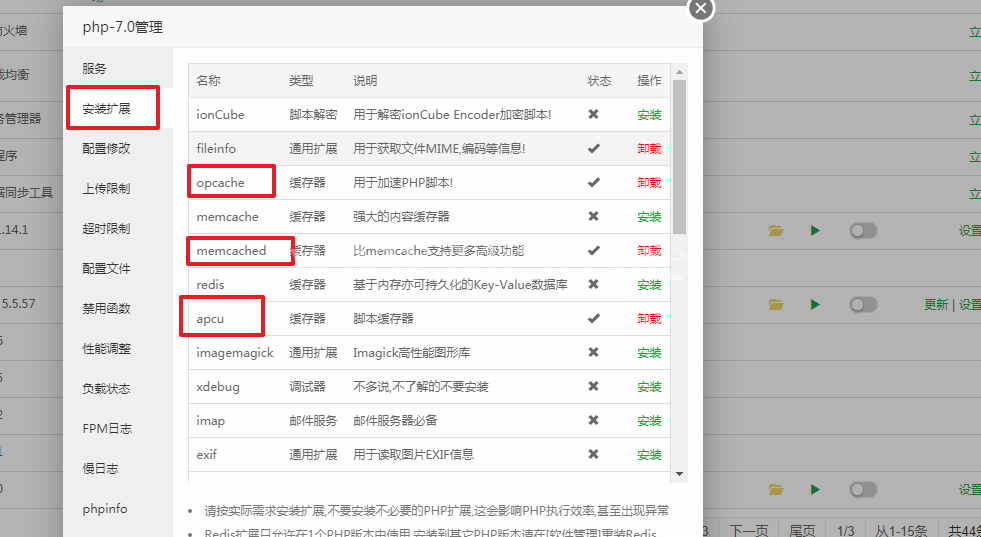Open the 上传限制 tab
Viewport: 981px width, 537px height.
pyautogui.click(x=106, y=188)
